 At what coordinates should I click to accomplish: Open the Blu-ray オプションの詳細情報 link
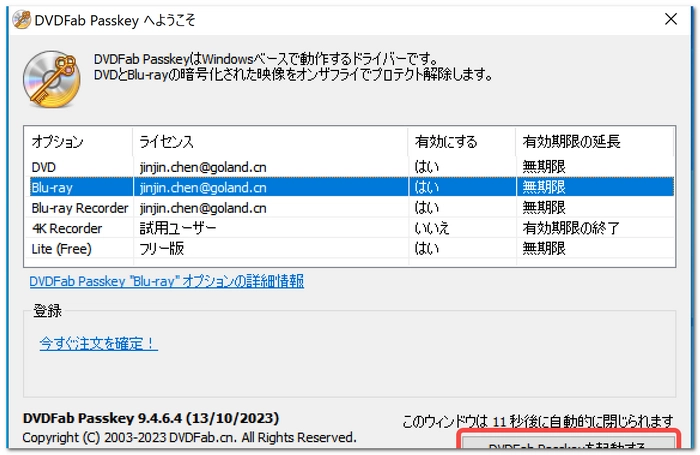[x=166, y=282]
